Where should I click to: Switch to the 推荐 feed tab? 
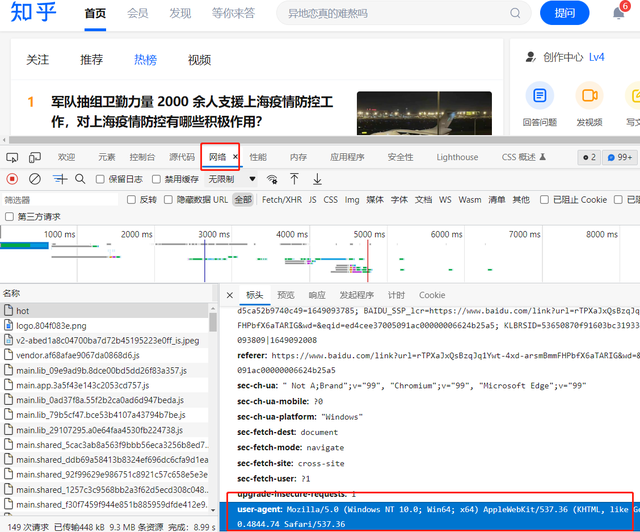pos(91,60)
